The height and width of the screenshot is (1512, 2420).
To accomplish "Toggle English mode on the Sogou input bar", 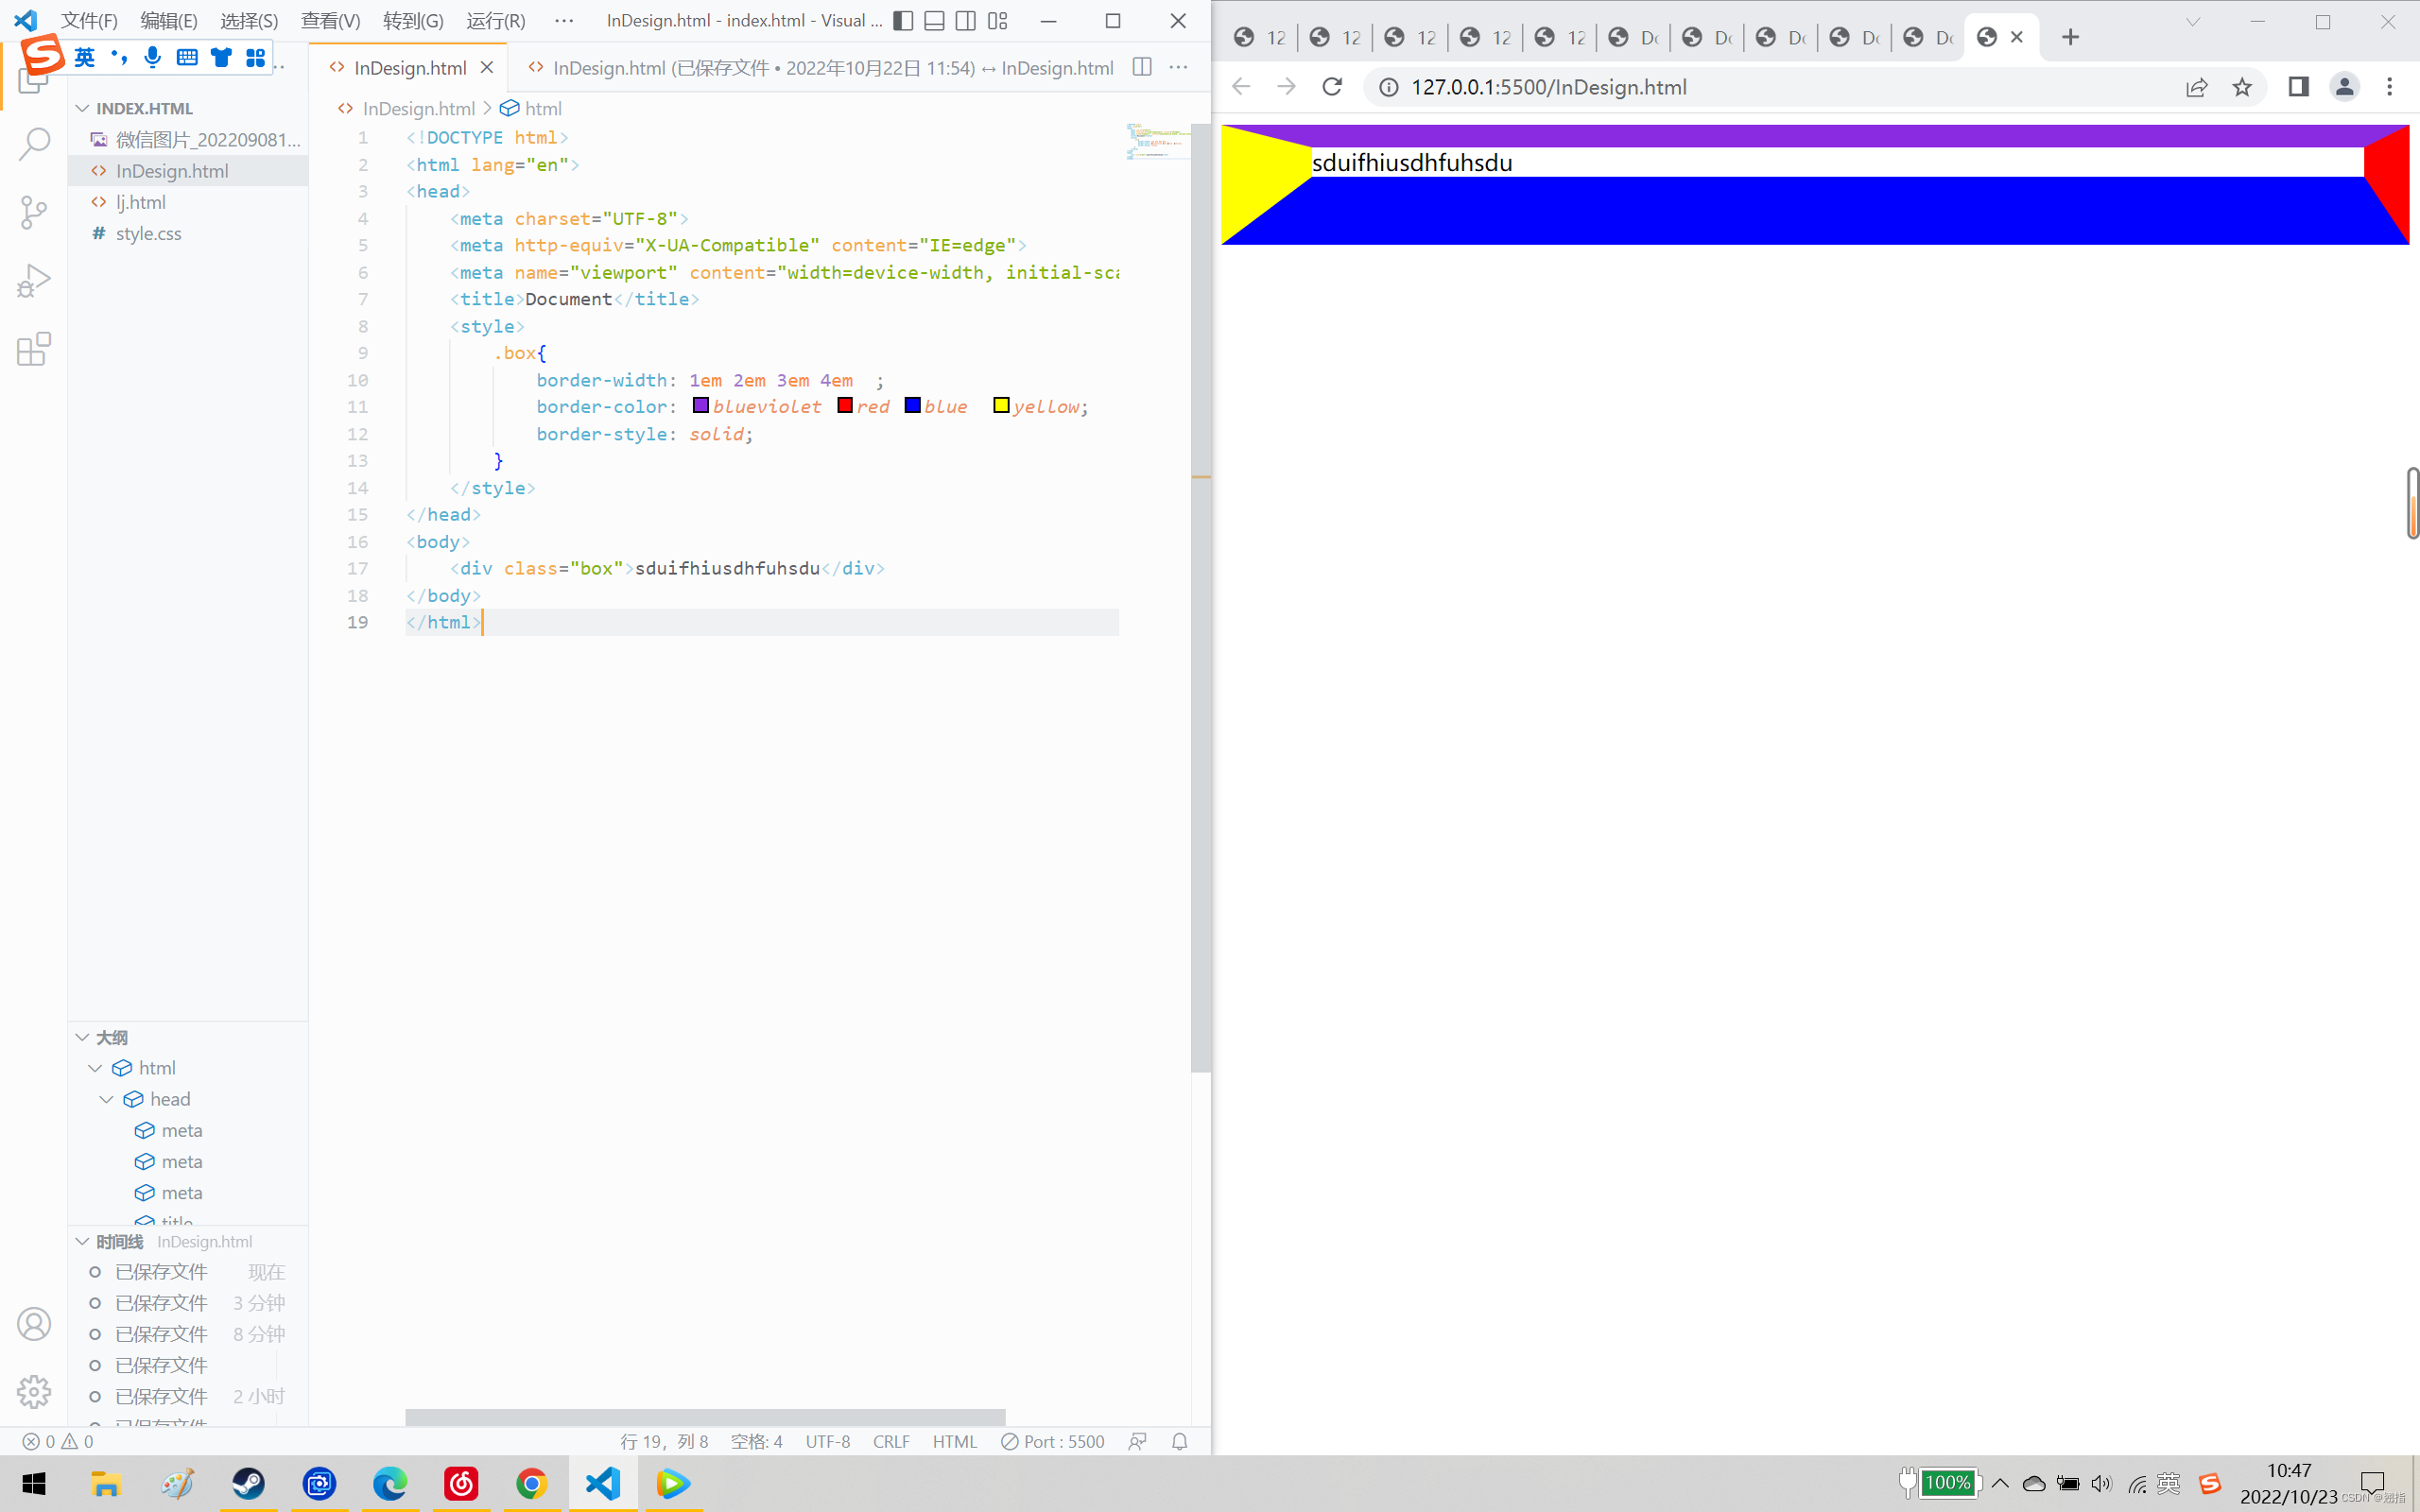I will 86,57.
